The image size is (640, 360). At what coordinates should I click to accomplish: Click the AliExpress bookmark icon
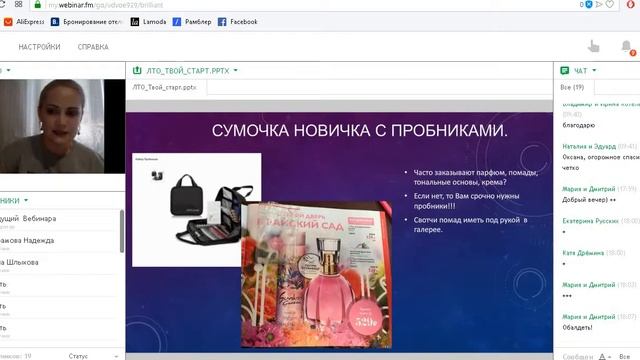(x=8, y=22)
